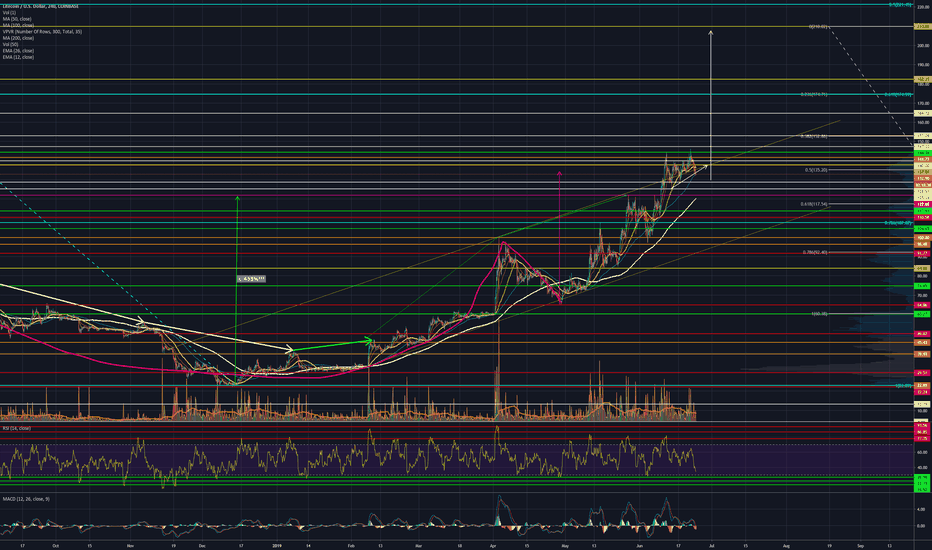Click the 190.00 price axis label
Viewport: 932px width, 550px height.
[923, 65]
